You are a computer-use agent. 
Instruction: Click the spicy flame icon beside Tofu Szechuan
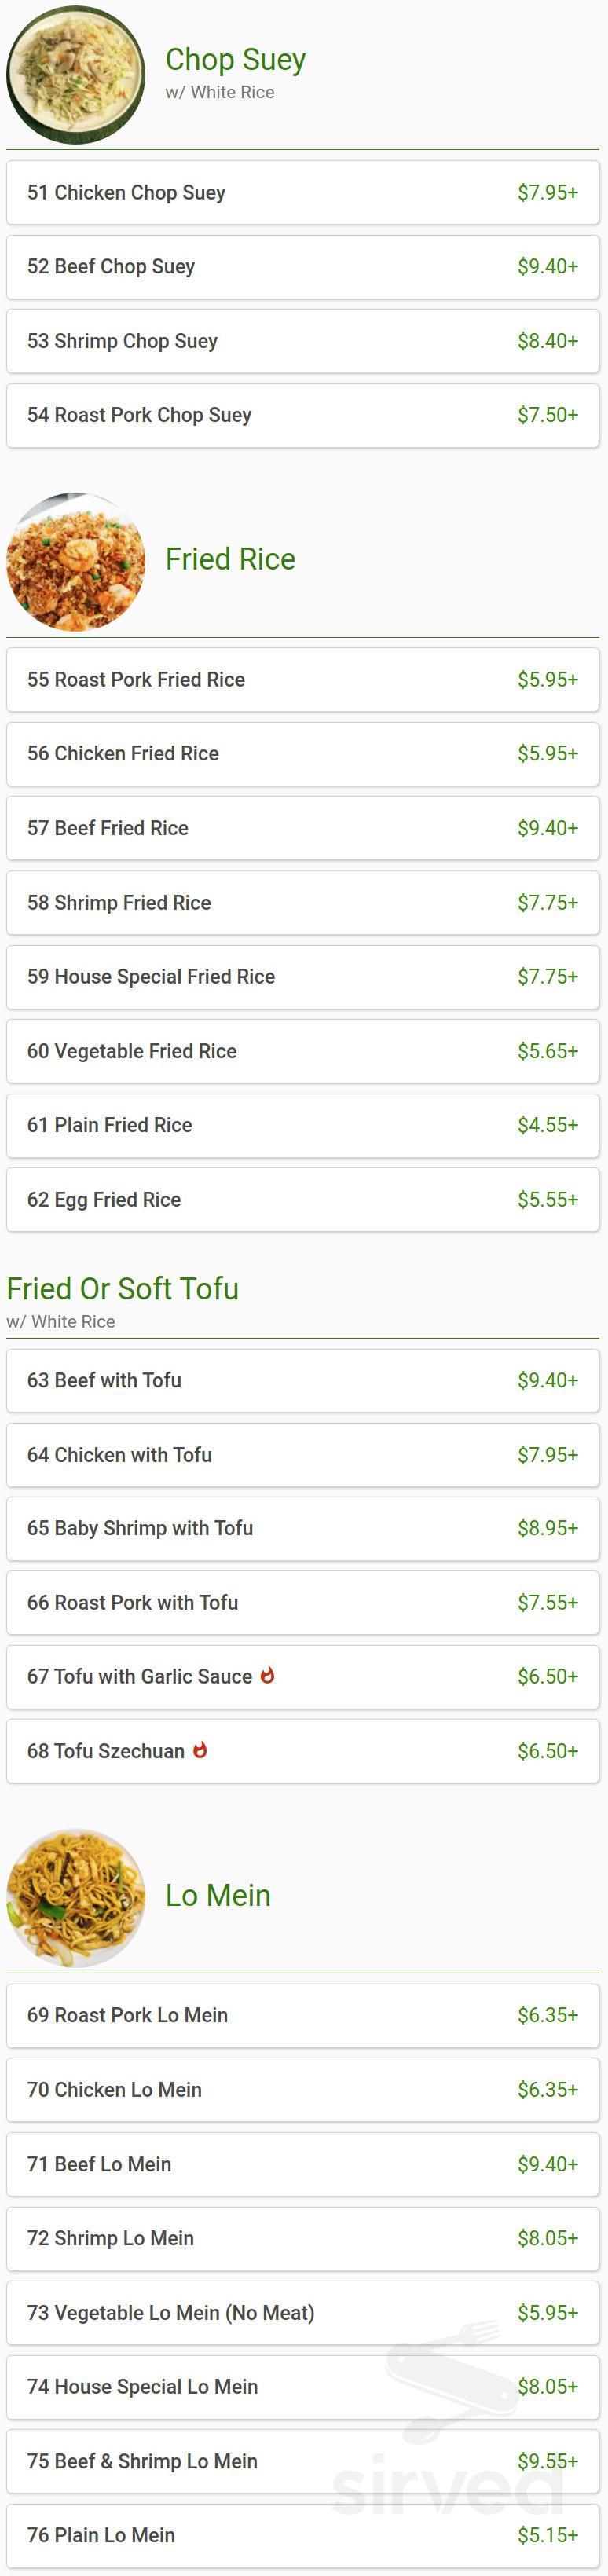[200, 1750]
